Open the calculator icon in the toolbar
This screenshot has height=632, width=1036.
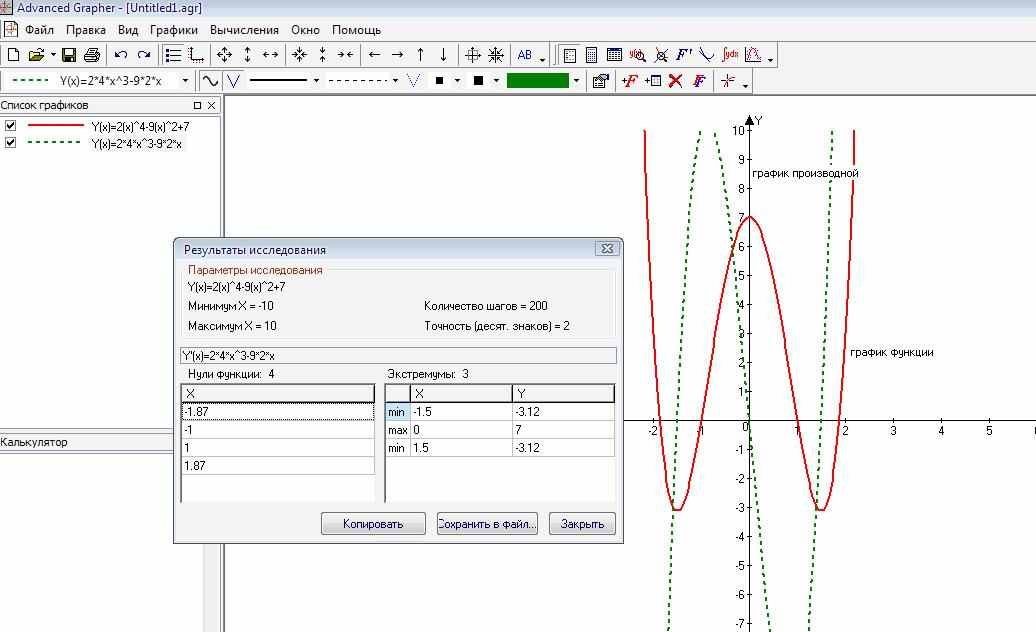[591, 55]
